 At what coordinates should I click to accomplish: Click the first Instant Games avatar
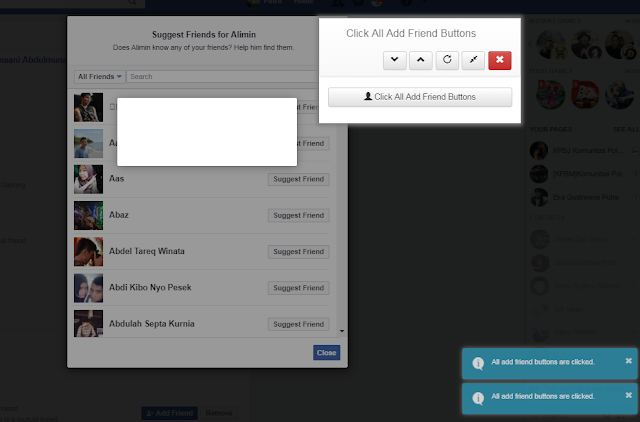[x=551, y=44]
